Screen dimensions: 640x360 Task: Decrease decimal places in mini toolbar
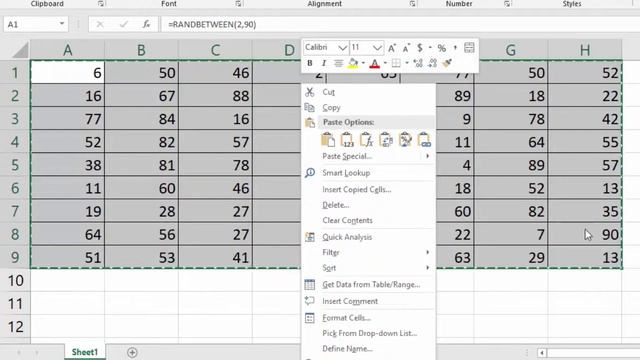pyautogui.click(x=433, y=63)
